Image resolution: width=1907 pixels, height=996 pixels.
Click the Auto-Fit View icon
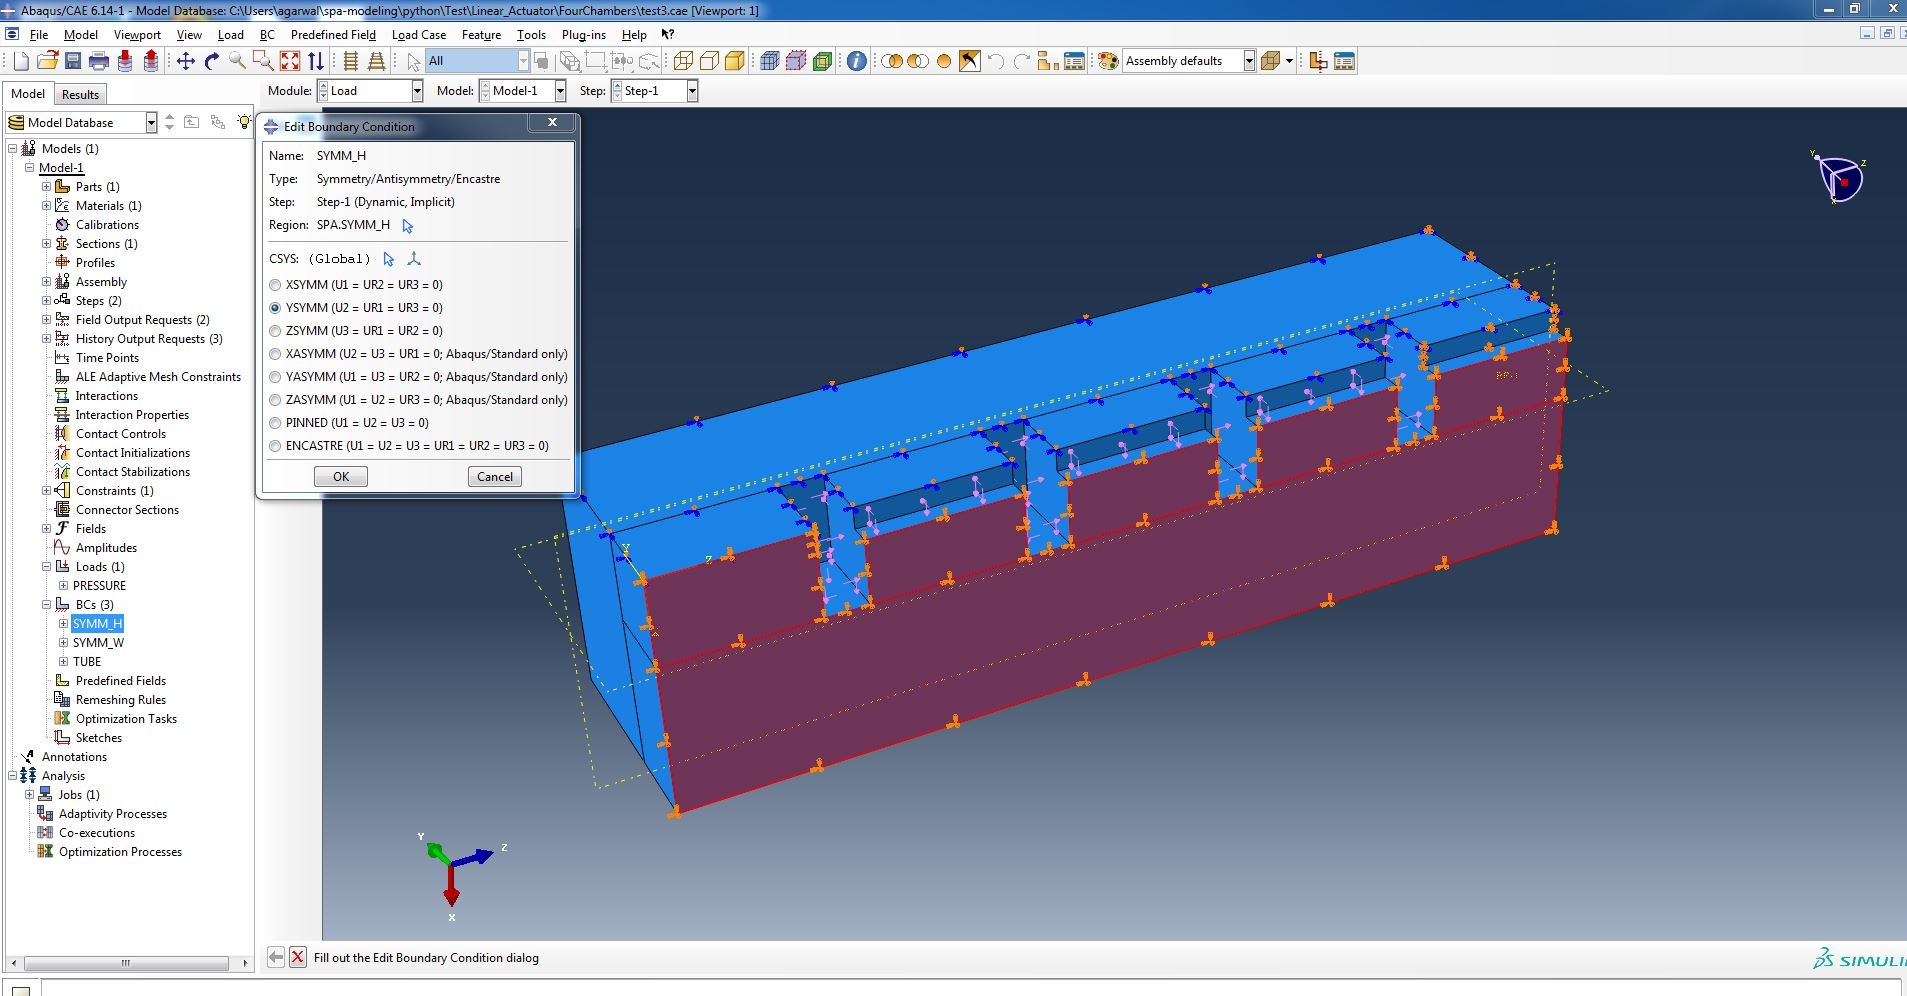pos(290,62)
